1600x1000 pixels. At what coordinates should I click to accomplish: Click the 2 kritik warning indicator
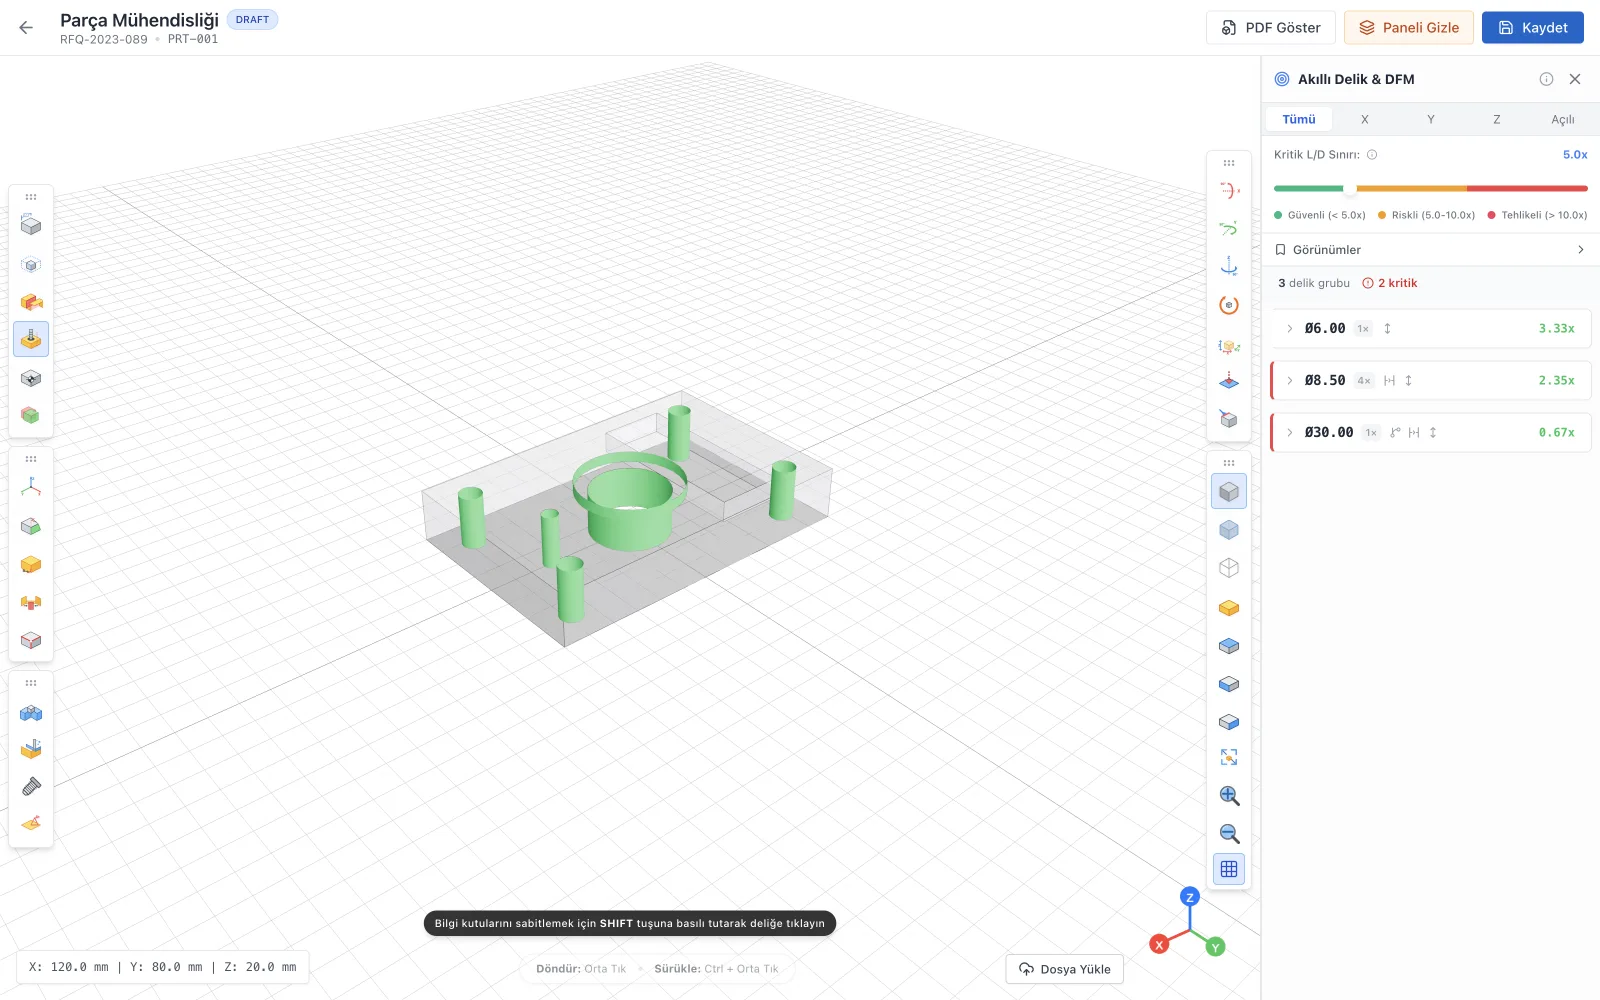(1390, 283)
